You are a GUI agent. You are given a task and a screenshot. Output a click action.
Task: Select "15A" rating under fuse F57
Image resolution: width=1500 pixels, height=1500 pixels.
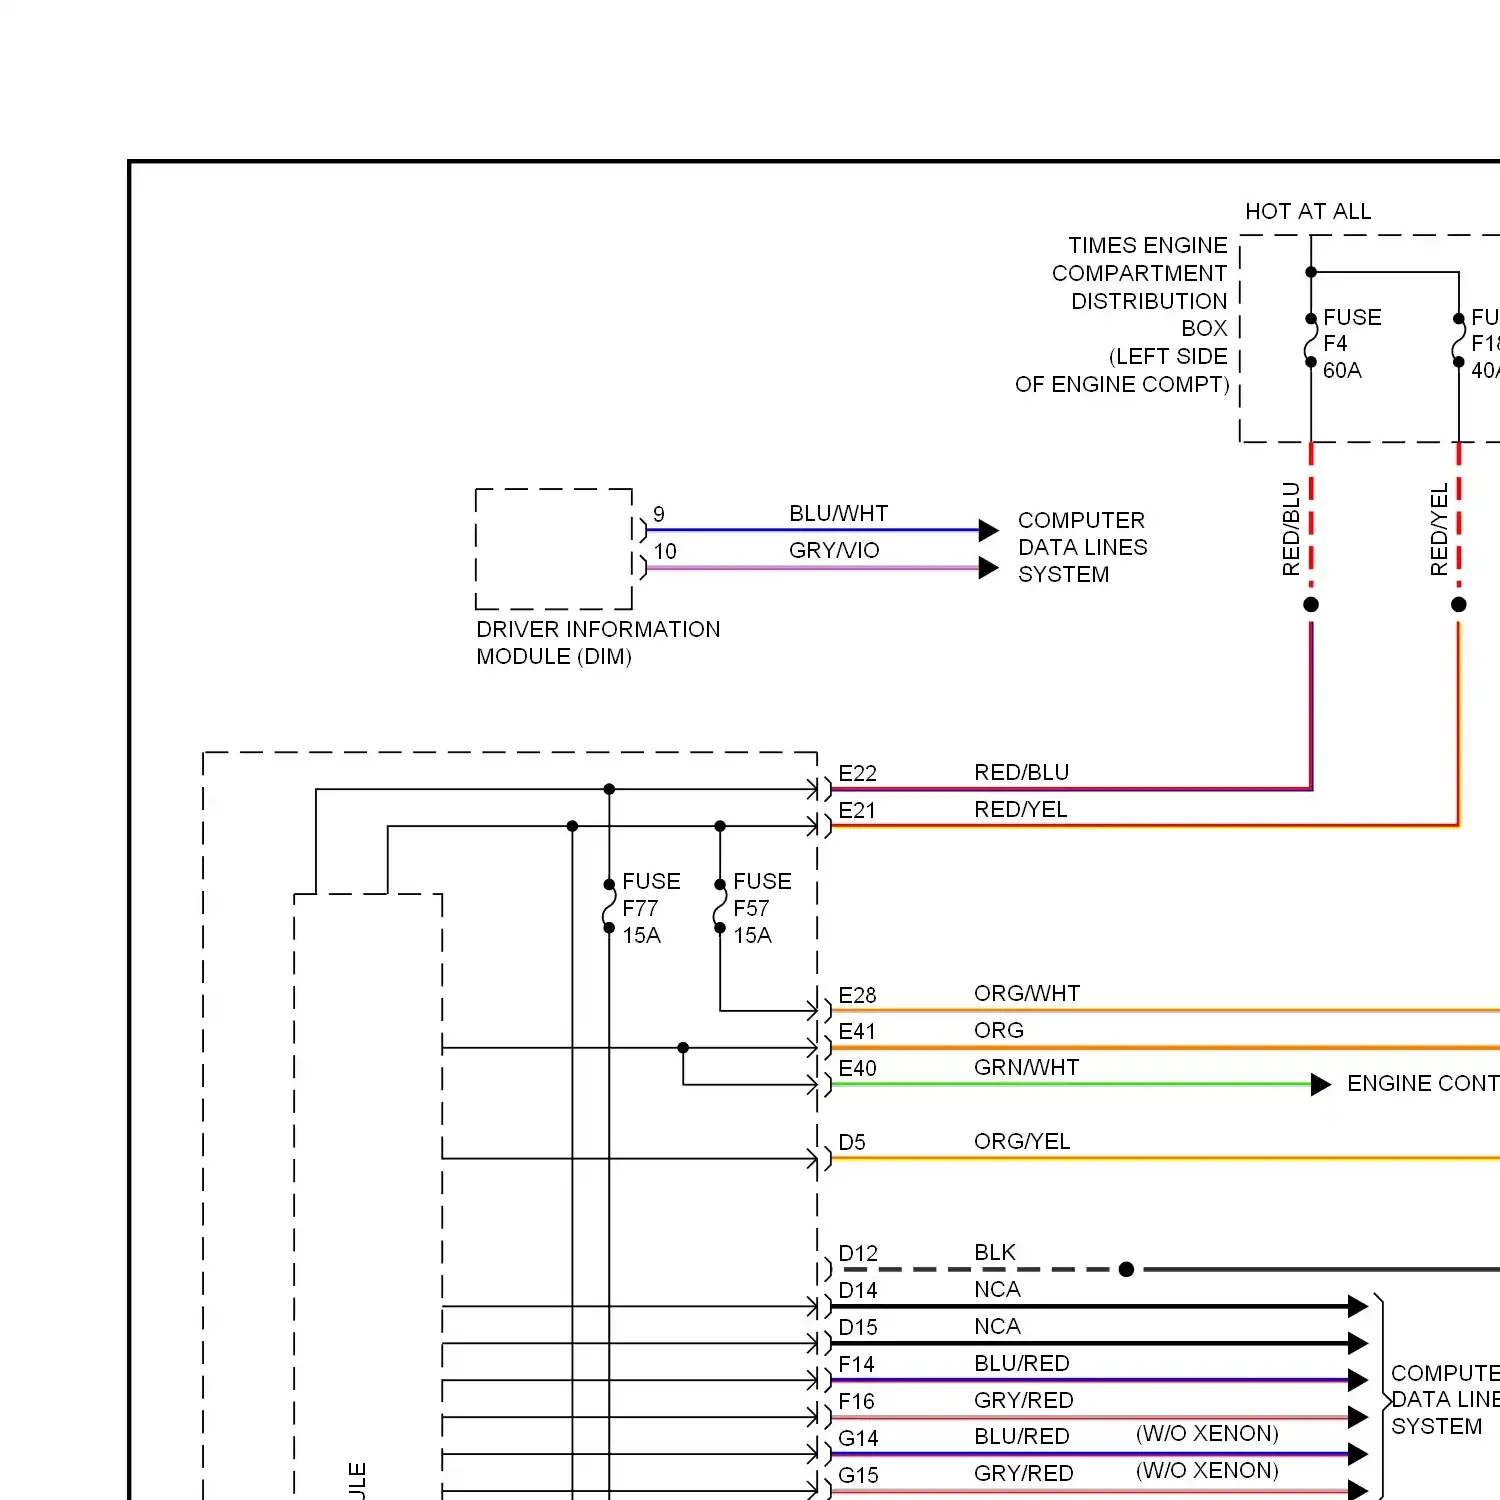[x=752, y=935]
